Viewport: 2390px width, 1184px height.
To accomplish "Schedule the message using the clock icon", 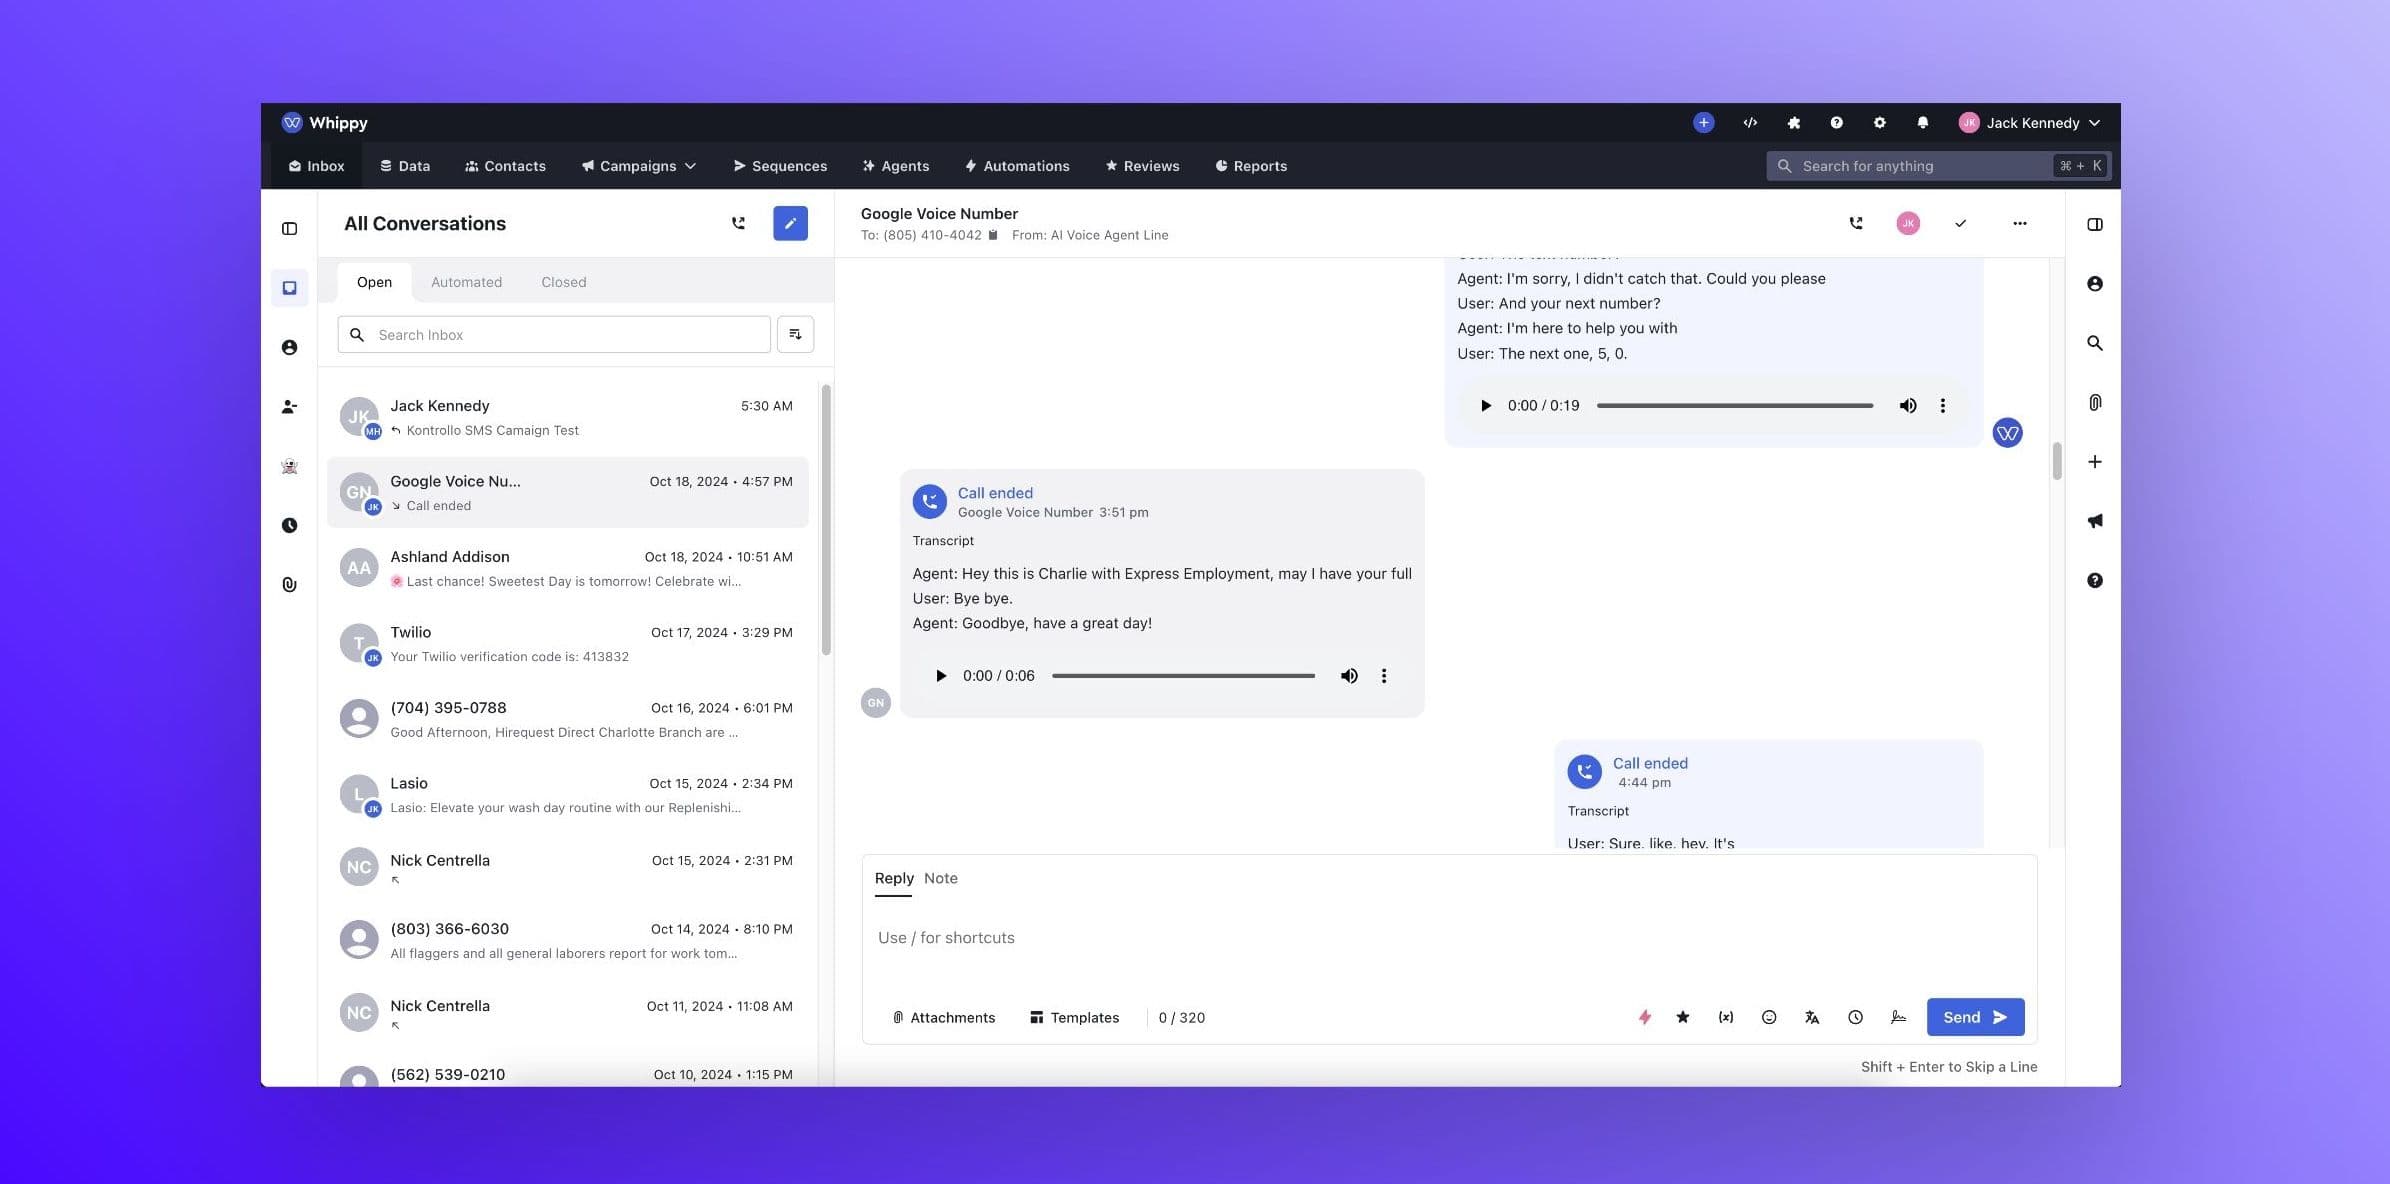I will click(1855, 1017).
